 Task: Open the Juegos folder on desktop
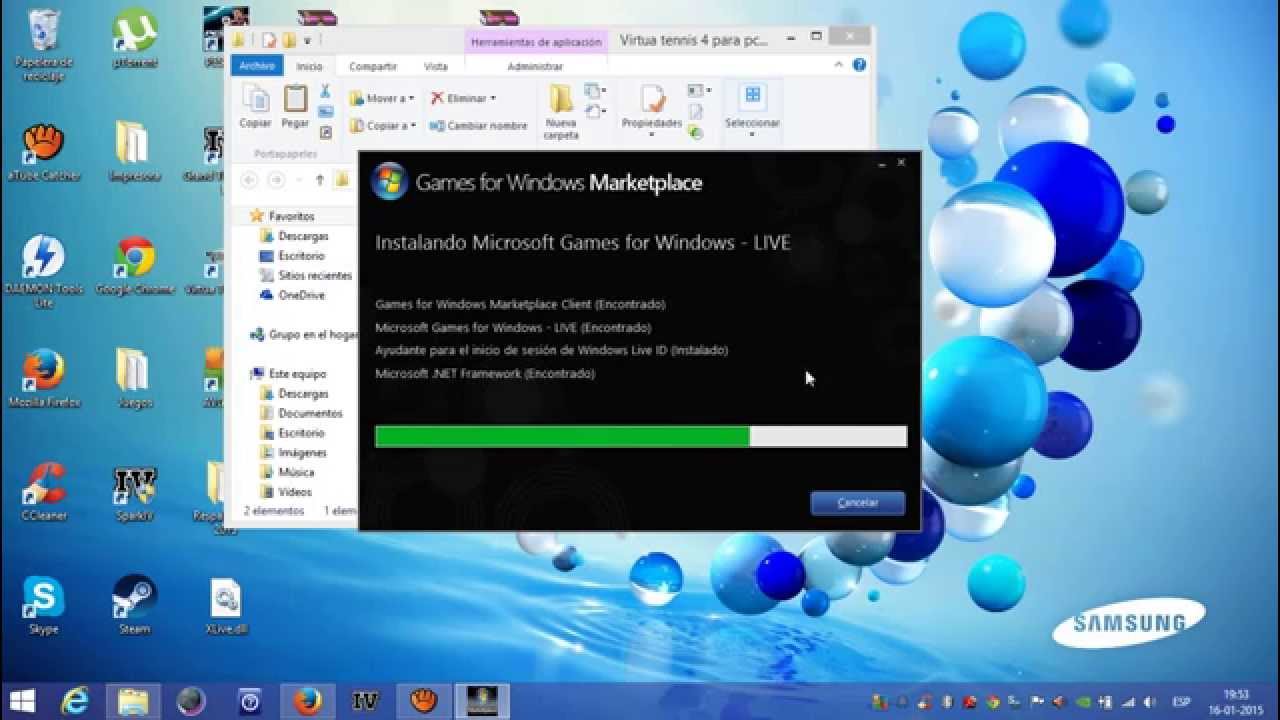click(135, 379)
